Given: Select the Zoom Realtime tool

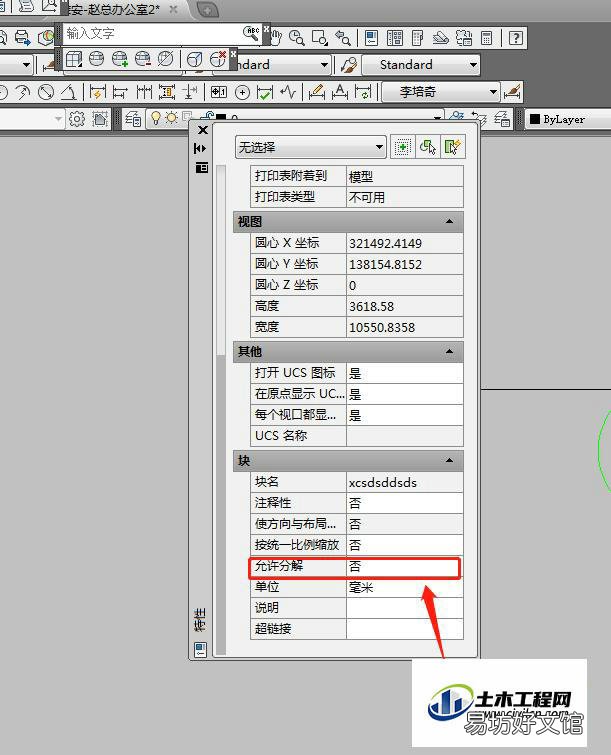Looking at the screenshot, I should click(297, 38).
